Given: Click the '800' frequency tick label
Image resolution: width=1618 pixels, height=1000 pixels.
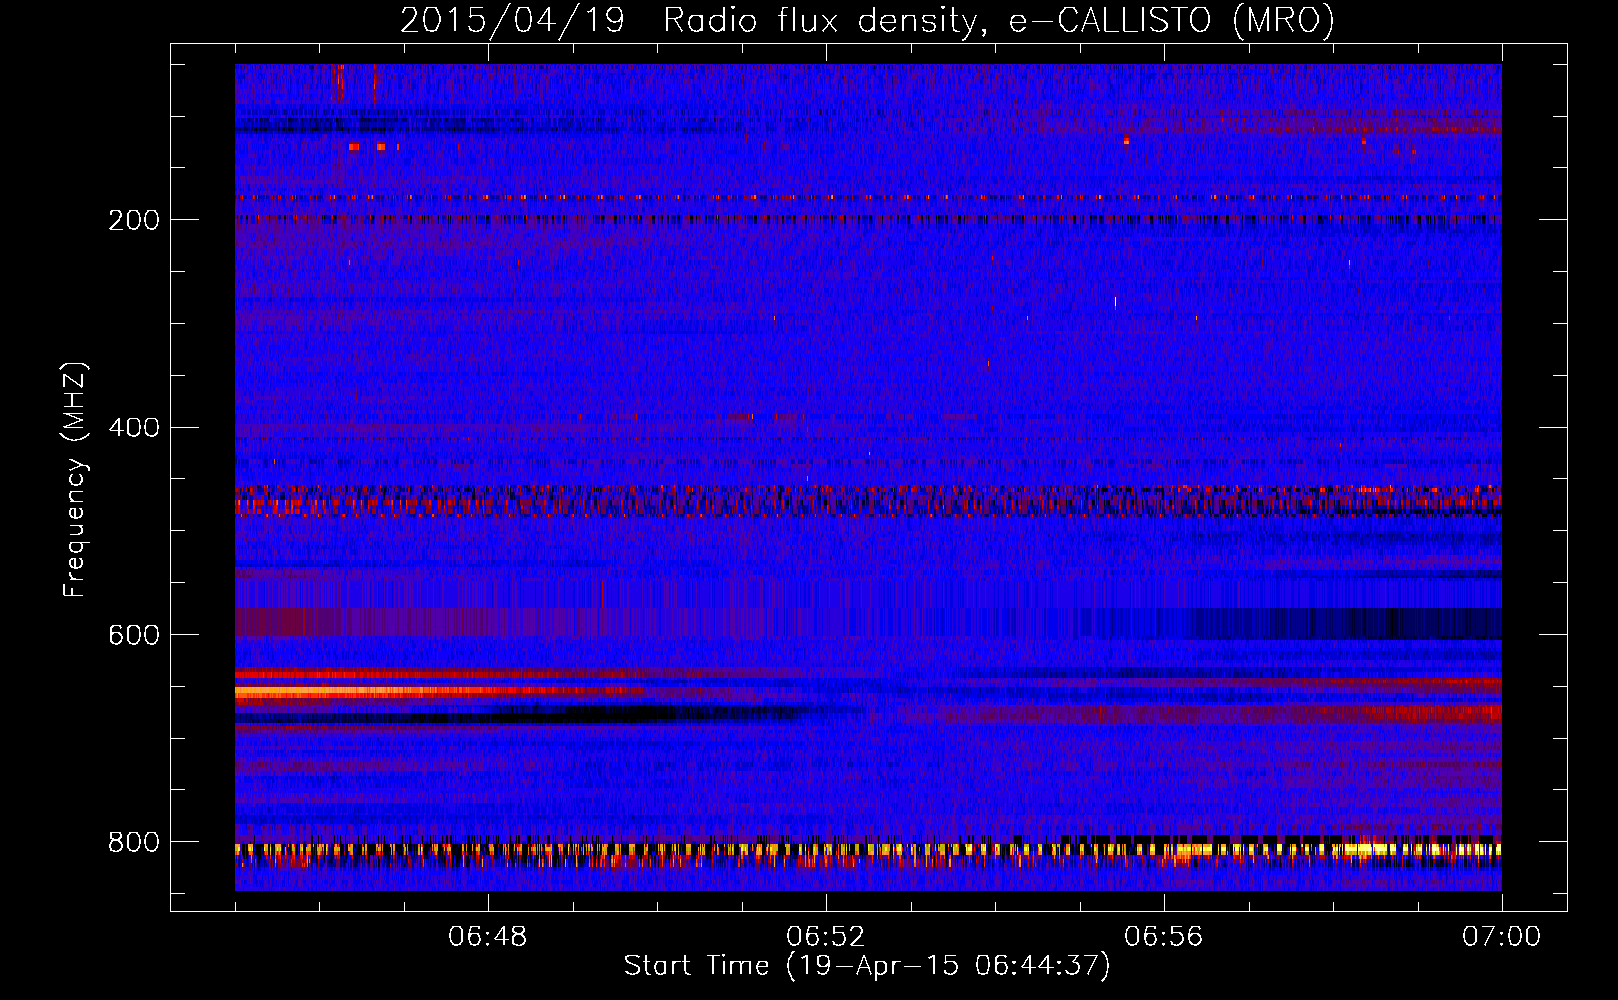Looking at the screenshot, I should (134, 842).
